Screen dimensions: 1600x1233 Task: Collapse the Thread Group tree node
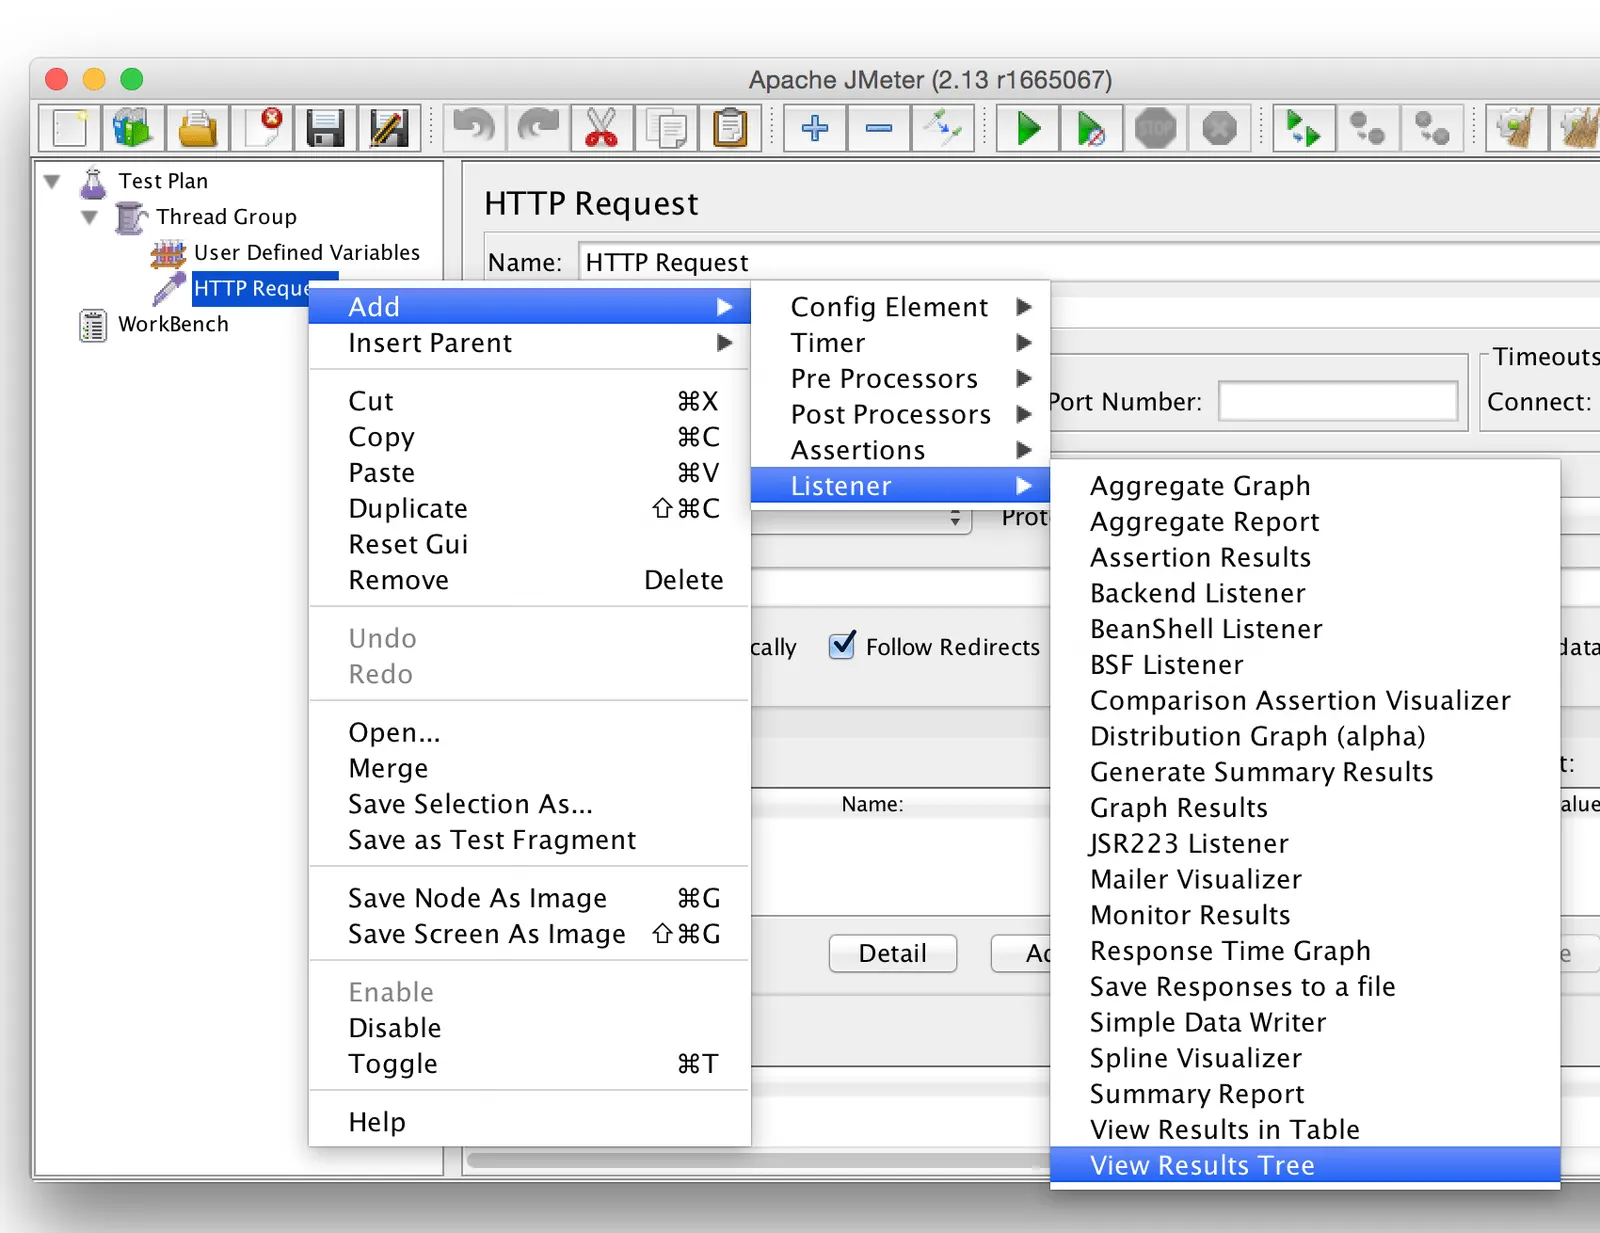(x=90, y=217)
